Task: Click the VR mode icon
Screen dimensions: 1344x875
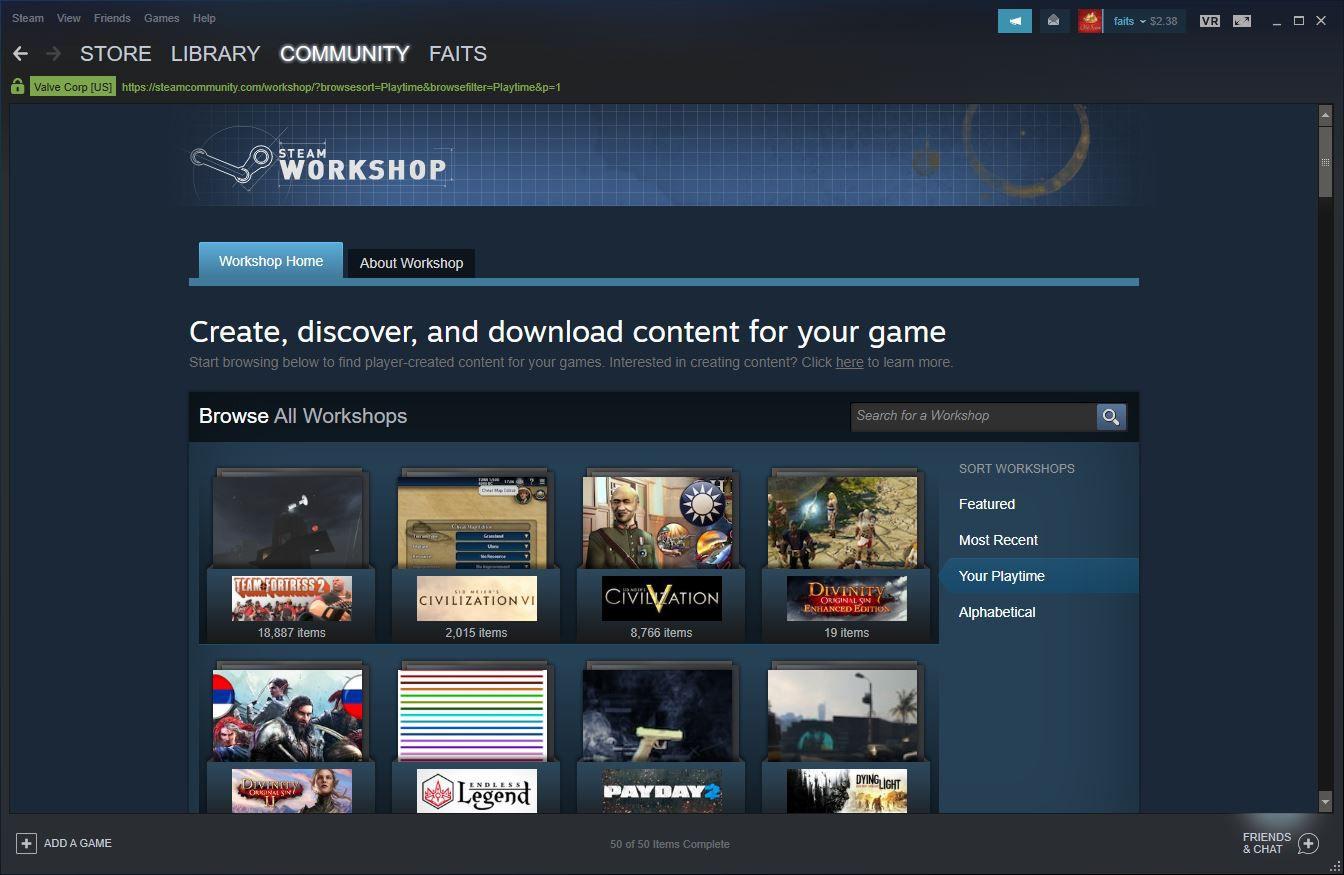Action: coord(1209,20)
